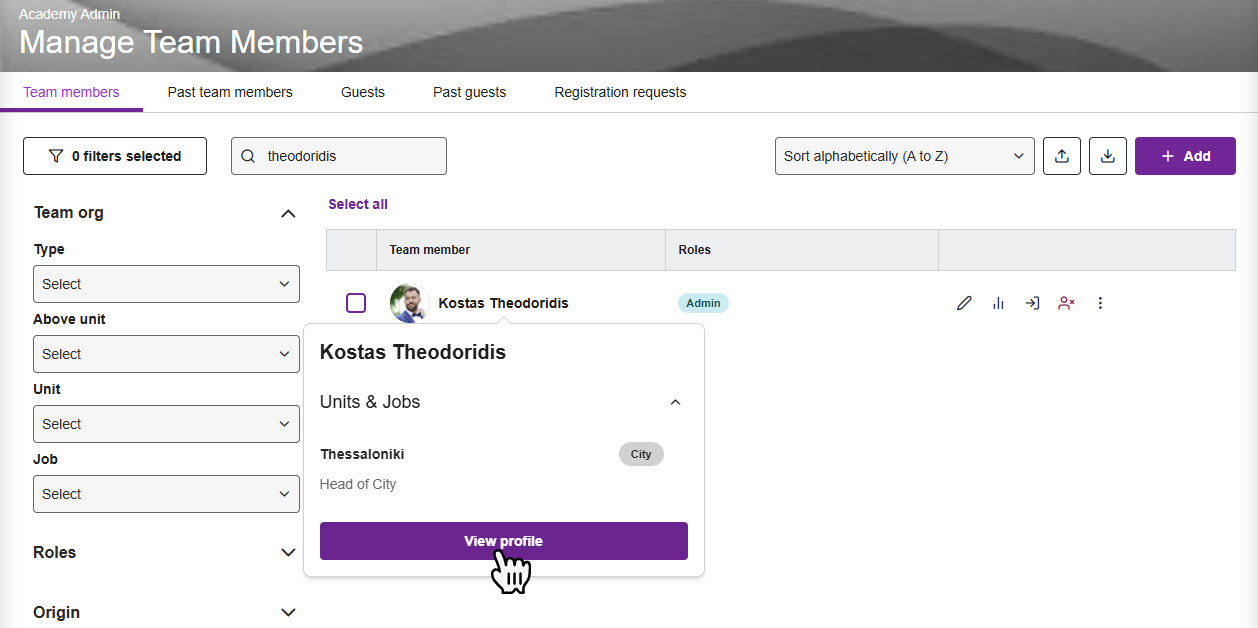
Task: Click the Select all link
Action: pos(358,204)
